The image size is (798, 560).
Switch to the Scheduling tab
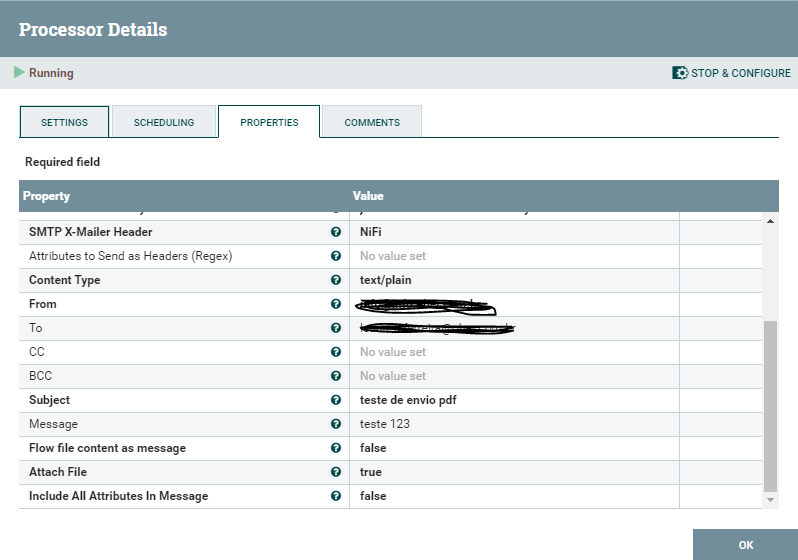[164, 122]
